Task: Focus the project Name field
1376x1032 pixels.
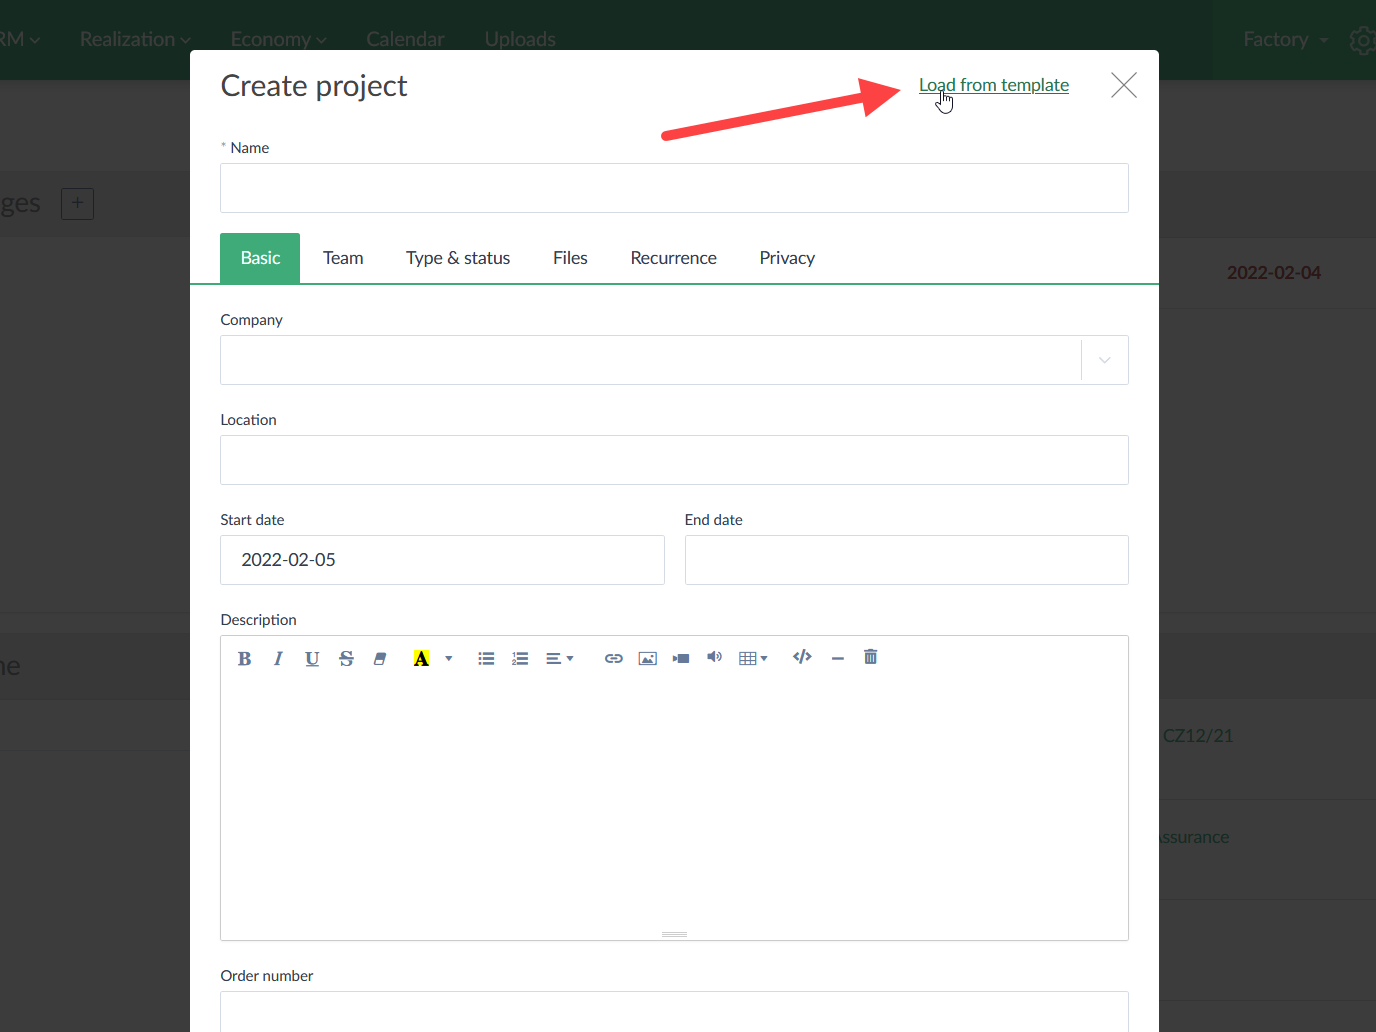Action: (x=674, y=188)
